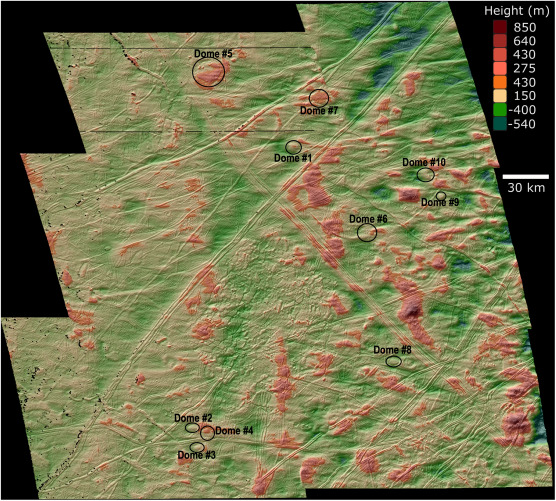Select the 640 m legend swatch
The width and height of the screenshot is (556, 501).
tap(500, 41)
